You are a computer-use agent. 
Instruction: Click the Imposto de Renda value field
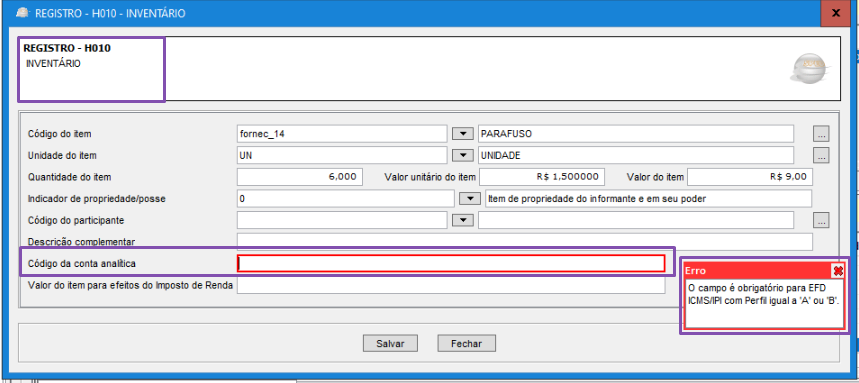(451, 285)
